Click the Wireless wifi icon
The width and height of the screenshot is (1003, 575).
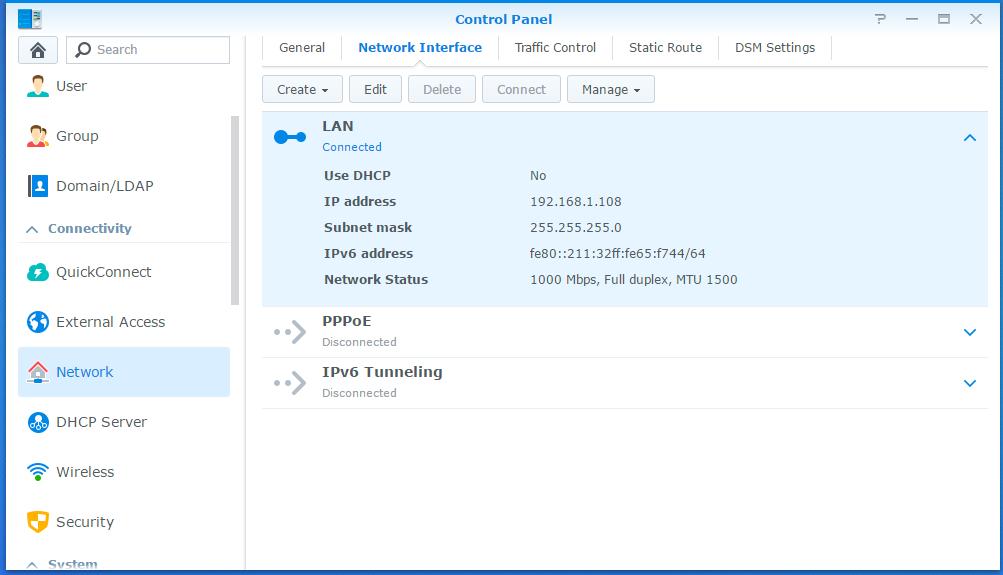[x=38, y=471]
